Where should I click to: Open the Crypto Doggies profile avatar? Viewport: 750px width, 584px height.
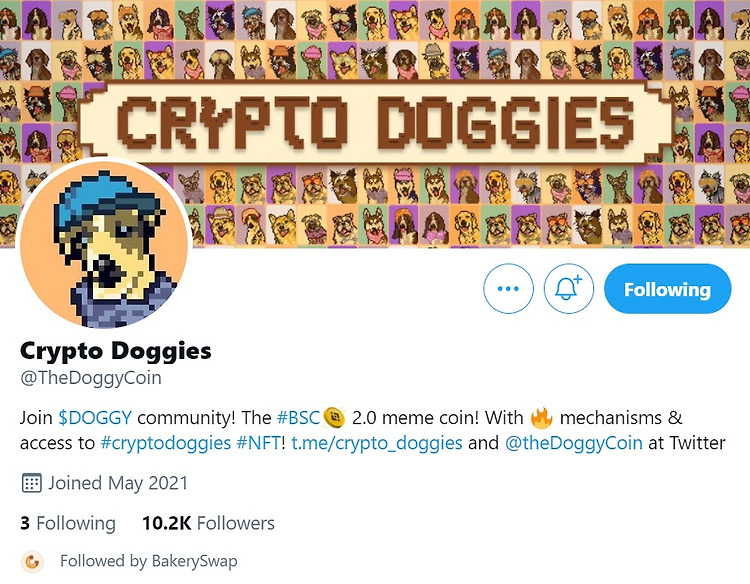[104, 243]
